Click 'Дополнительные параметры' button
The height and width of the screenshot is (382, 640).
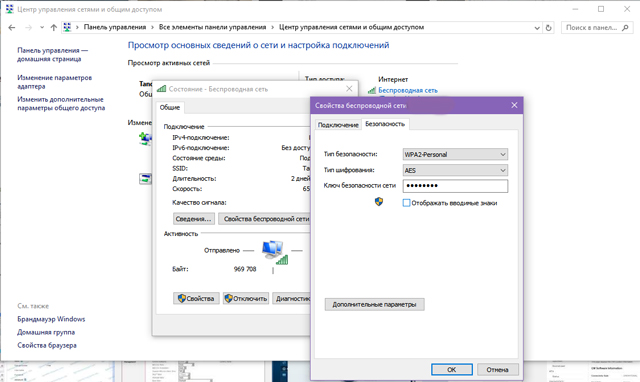point(374,304)
